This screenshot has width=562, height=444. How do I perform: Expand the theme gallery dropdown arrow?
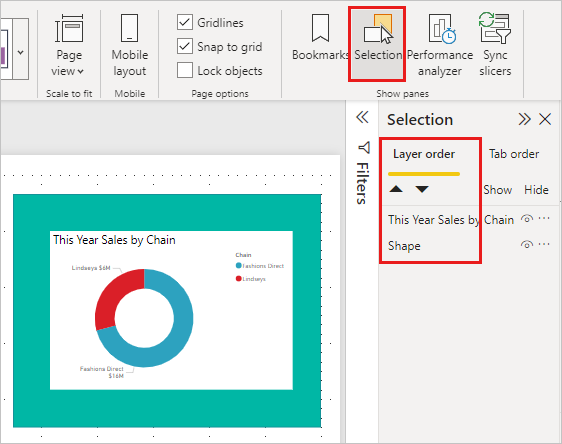(x=21, y=53)
